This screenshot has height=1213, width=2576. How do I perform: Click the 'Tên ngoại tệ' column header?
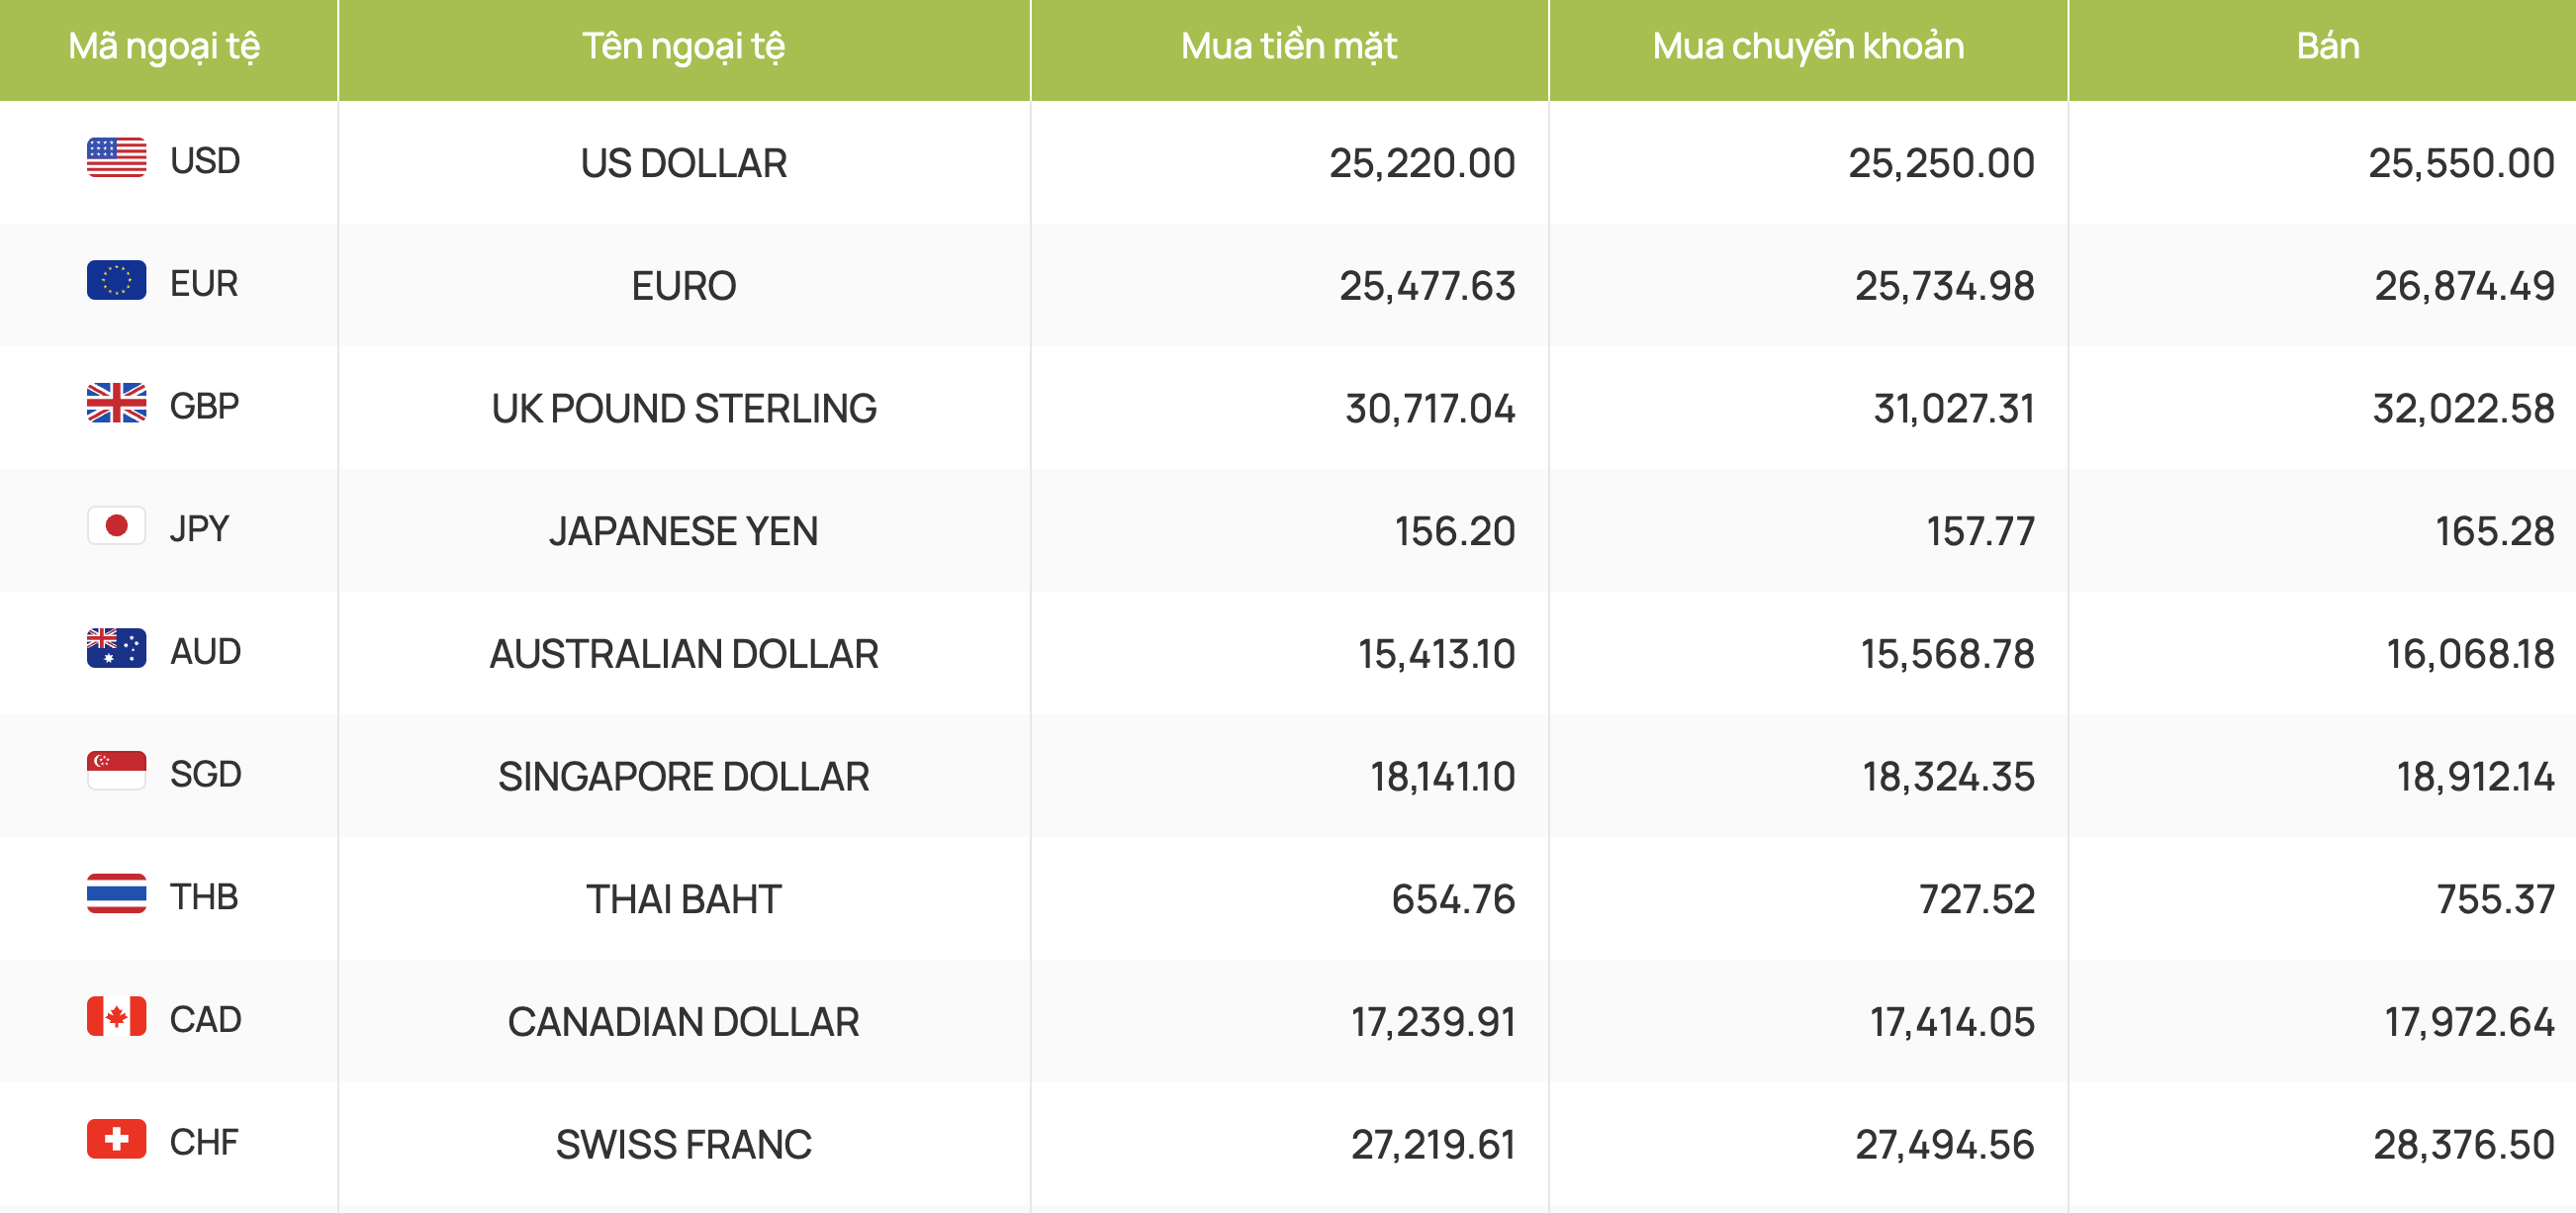coord(683,47)
